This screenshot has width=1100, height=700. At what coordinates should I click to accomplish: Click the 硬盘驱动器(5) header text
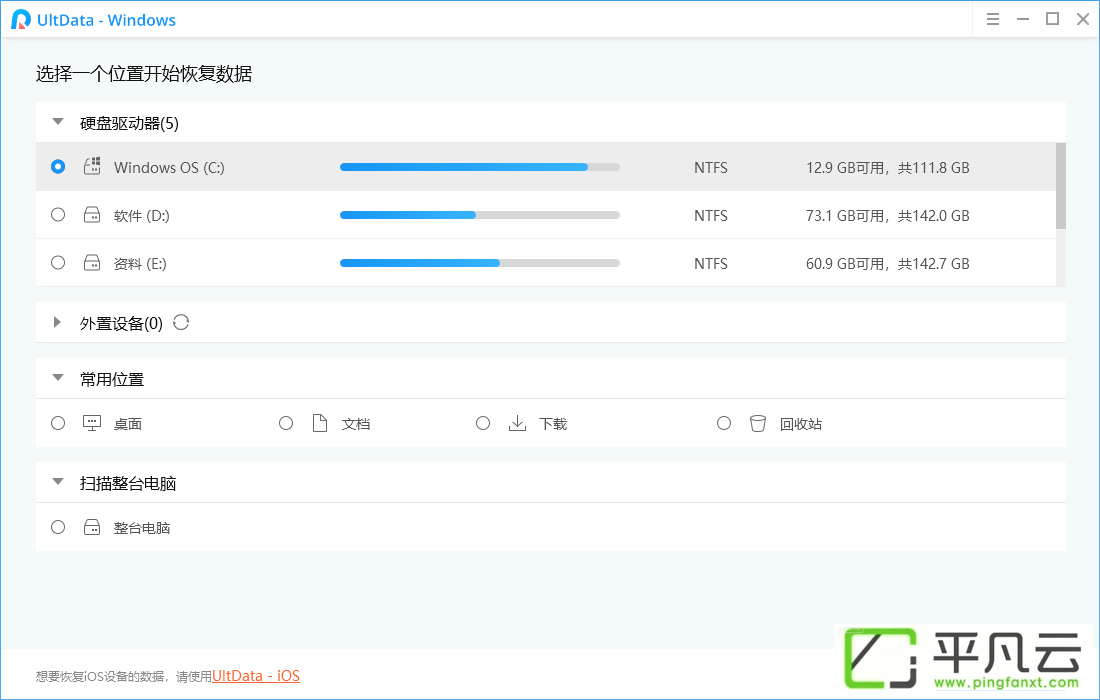click(x=129, y=123)
